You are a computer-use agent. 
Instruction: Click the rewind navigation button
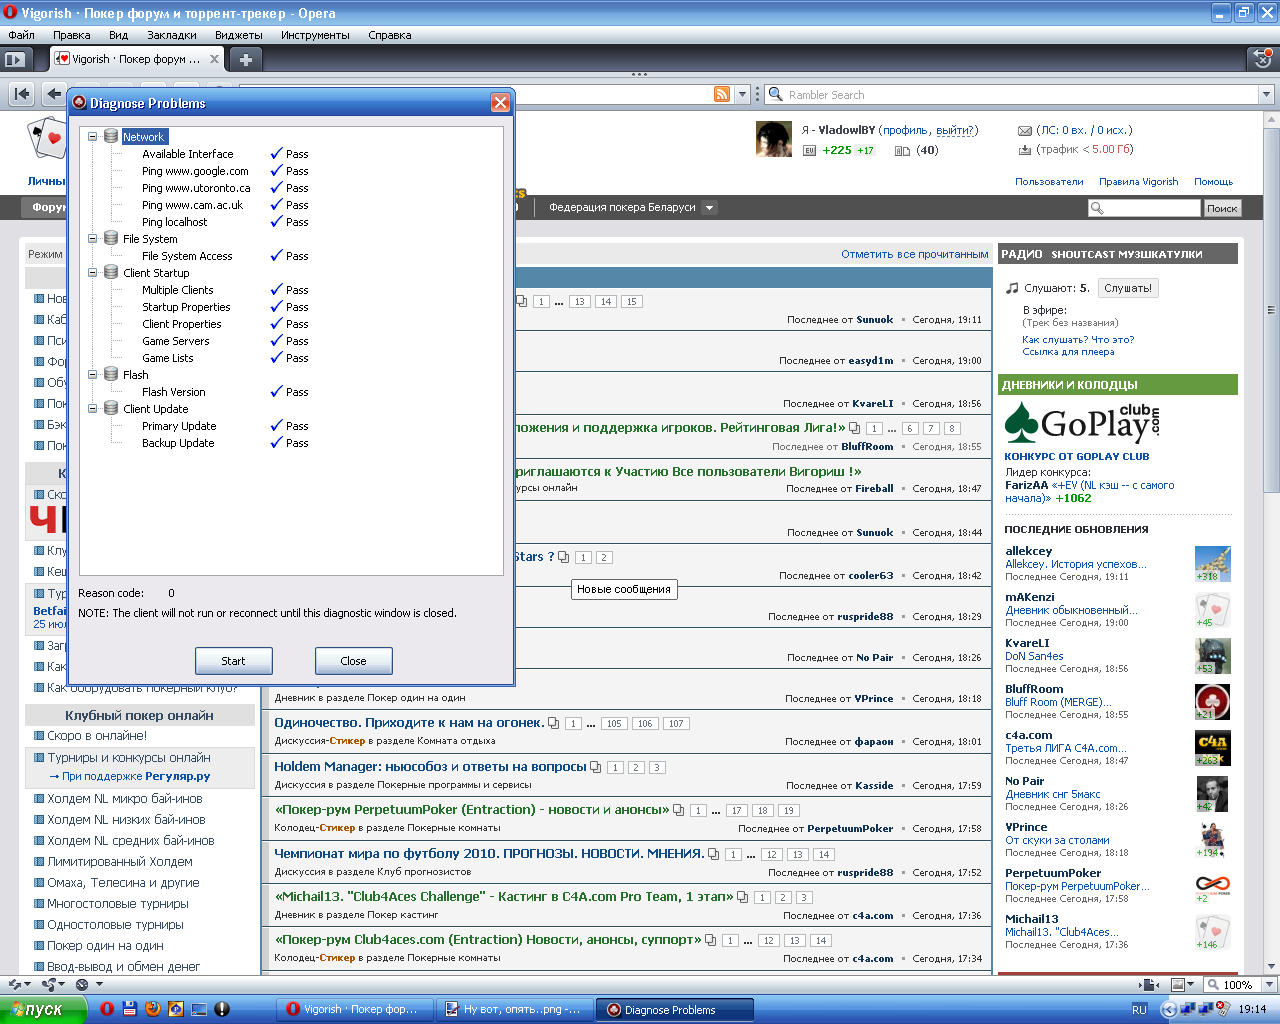click(21, 94)
